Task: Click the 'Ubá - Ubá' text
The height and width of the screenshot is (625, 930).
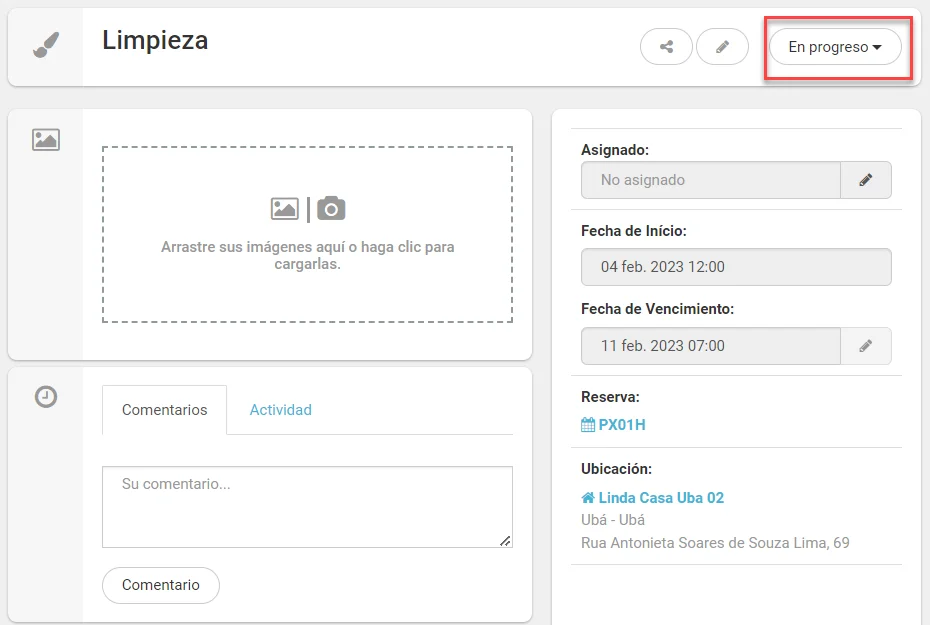Action: (x=613, y=520)
